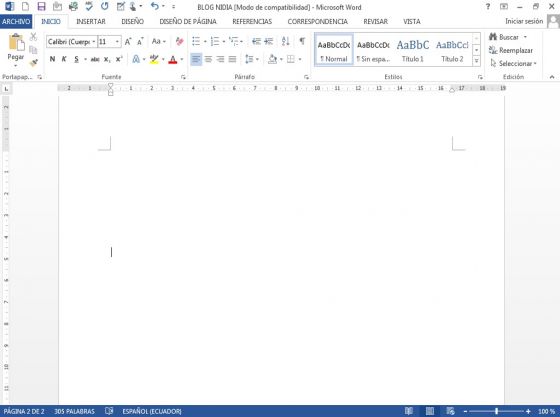
Task: Open Word Help question mark icon
Action: [488, 6]
